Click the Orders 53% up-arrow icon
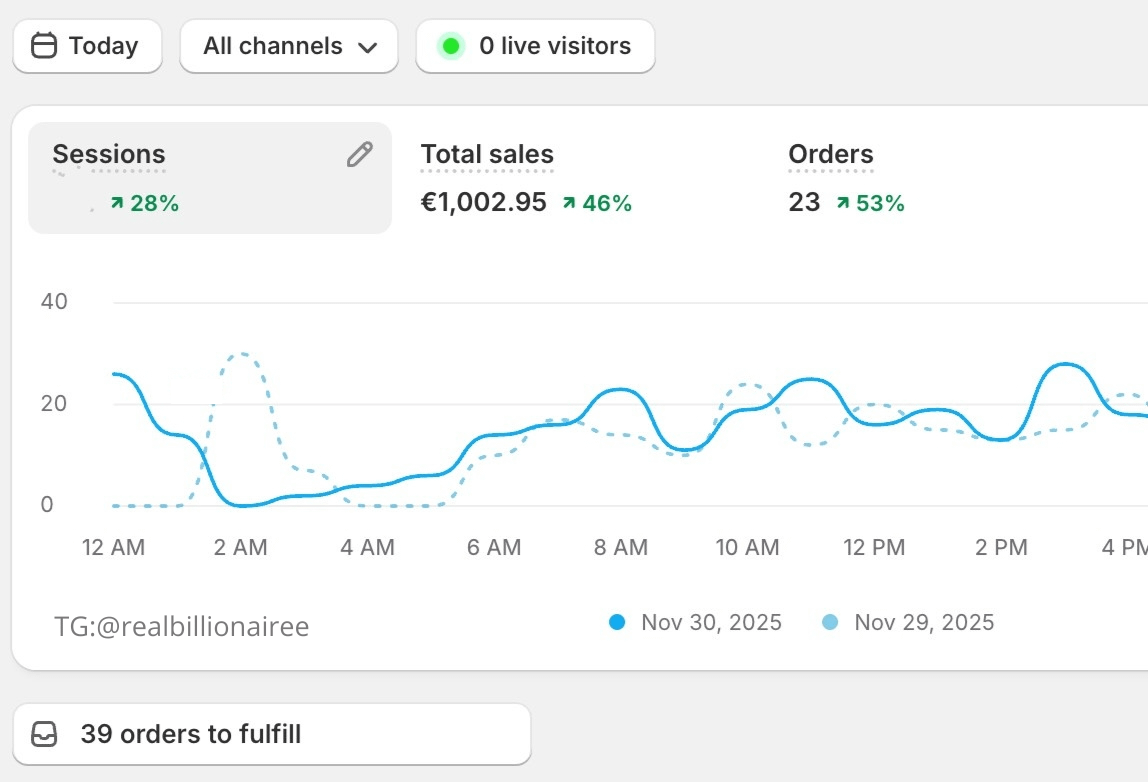This screenshot has width=1148, height=782. coord(843,203)
